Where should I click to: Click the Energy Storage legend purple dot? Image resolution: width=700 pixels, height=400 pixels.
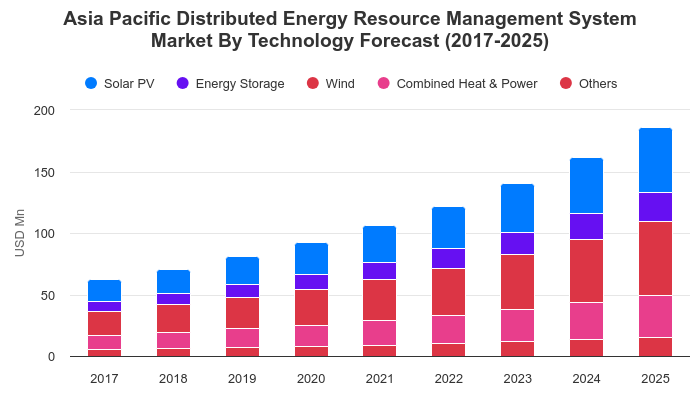pos(183,83)
